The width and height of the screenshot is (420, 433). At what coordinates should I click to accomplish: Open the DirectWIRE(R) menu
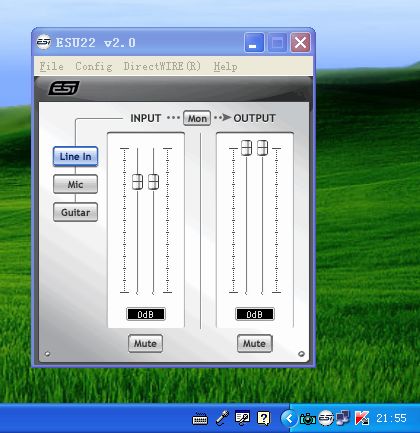pyautogui.click(x=162, y=66)
